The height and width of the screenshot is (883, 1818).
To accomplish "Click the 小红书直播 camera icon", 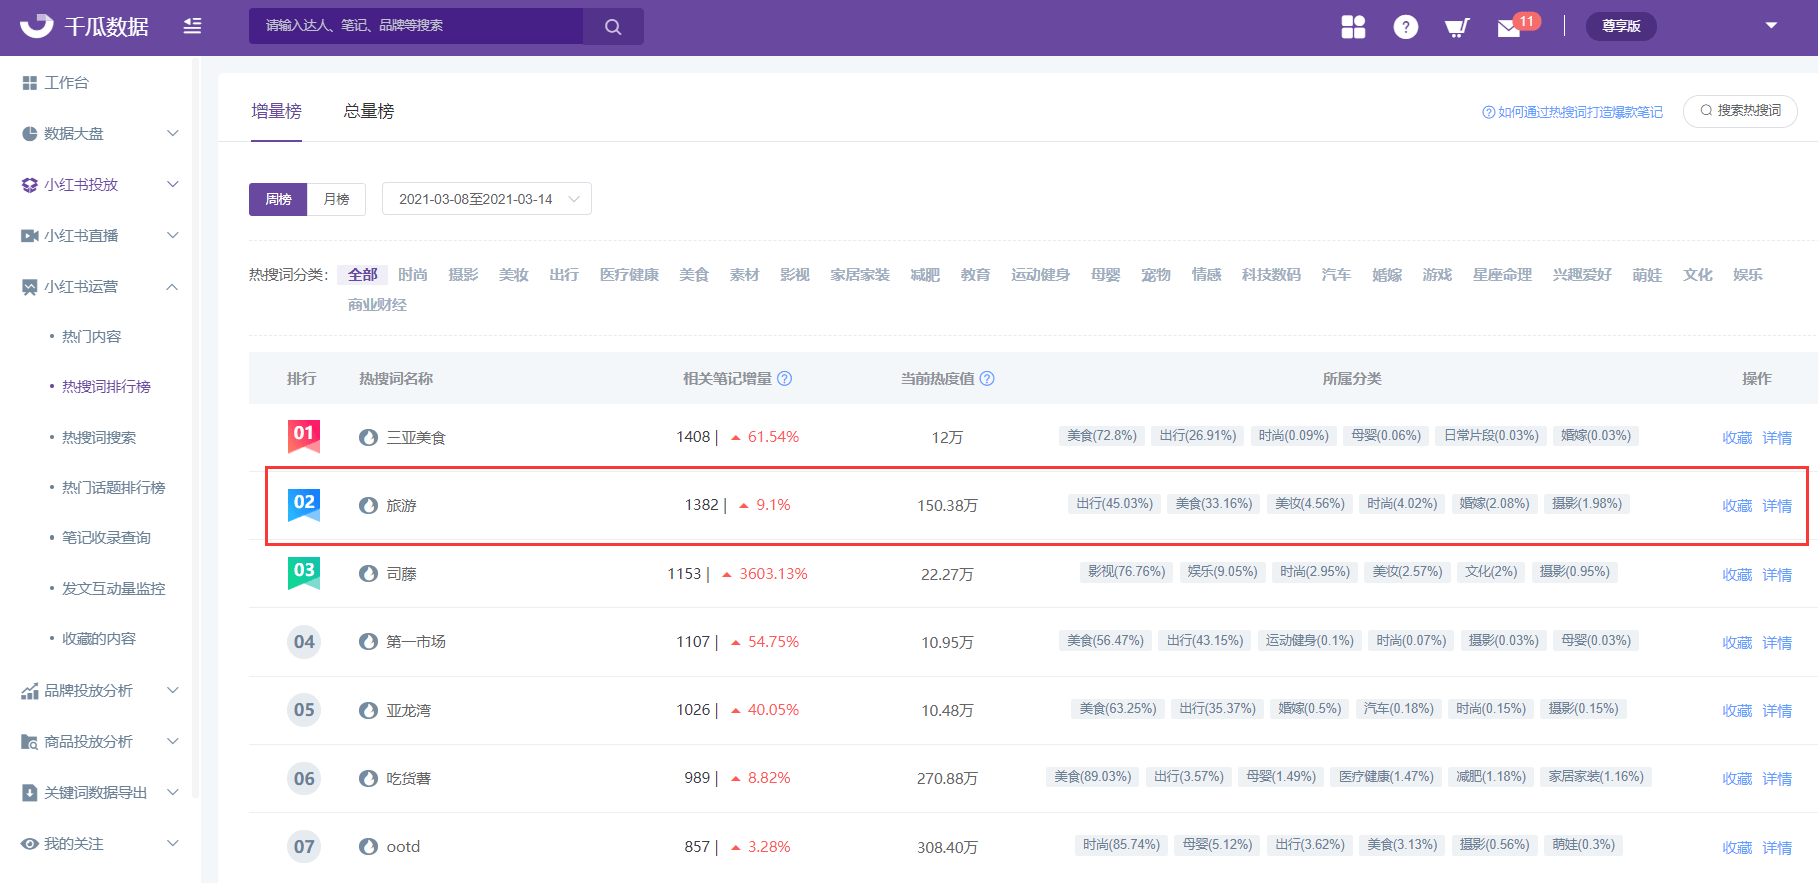I will point(30,236).
